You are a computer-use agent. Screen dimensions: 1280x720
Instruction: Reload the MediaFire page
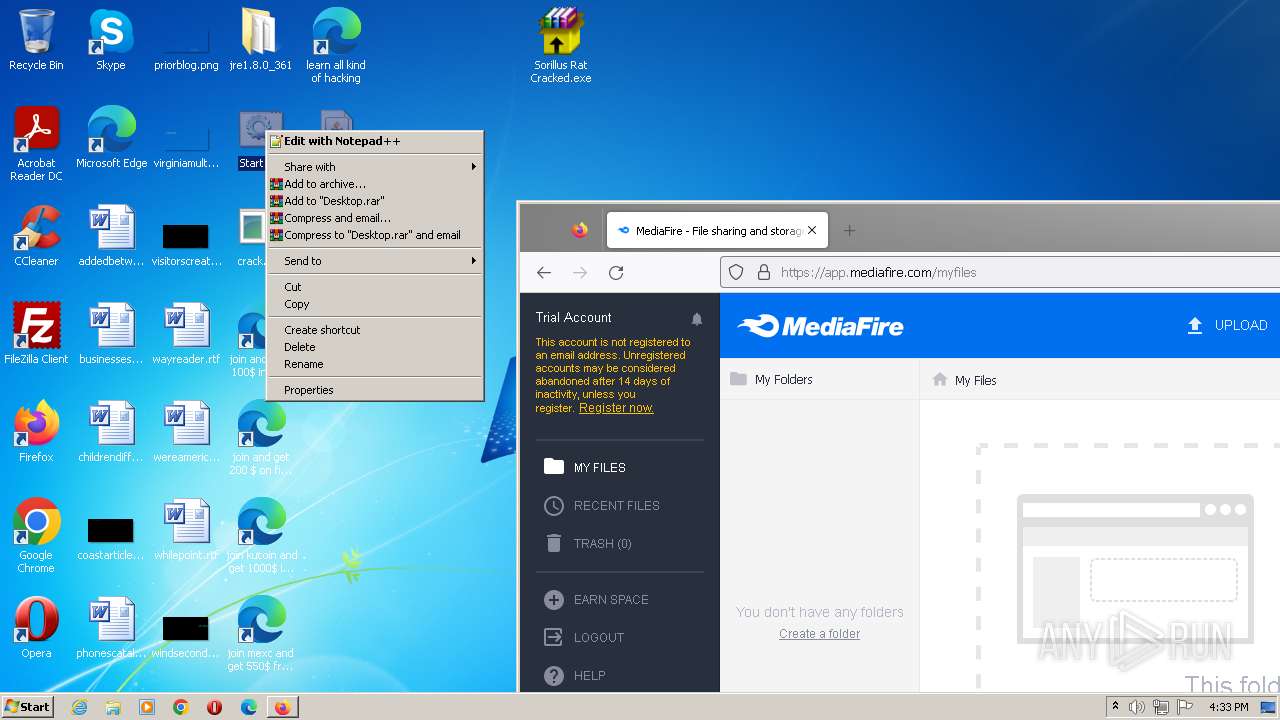click(616, 272)
